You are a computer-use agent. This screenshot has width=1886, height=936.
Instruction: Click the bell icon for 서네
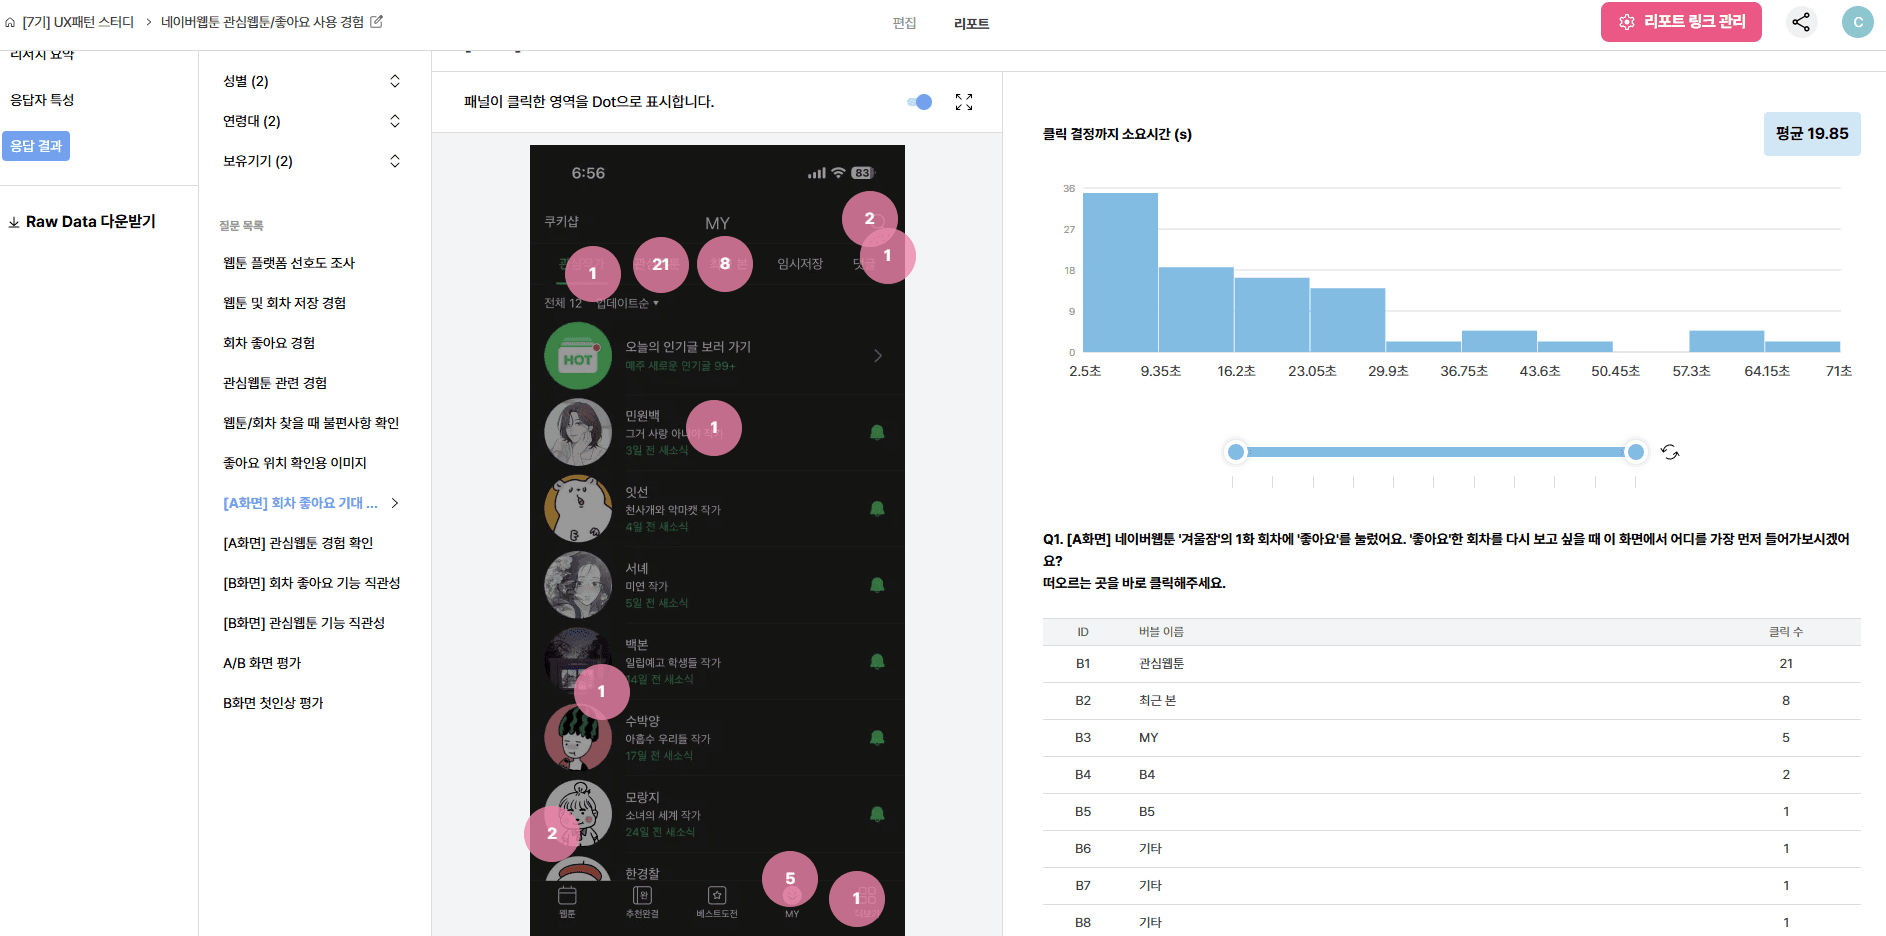pos(877,584)
